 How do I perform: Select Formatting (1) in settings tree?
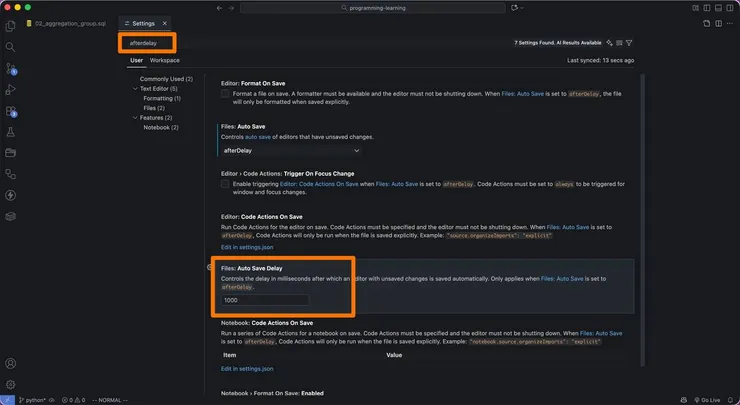tap(162, 98)
